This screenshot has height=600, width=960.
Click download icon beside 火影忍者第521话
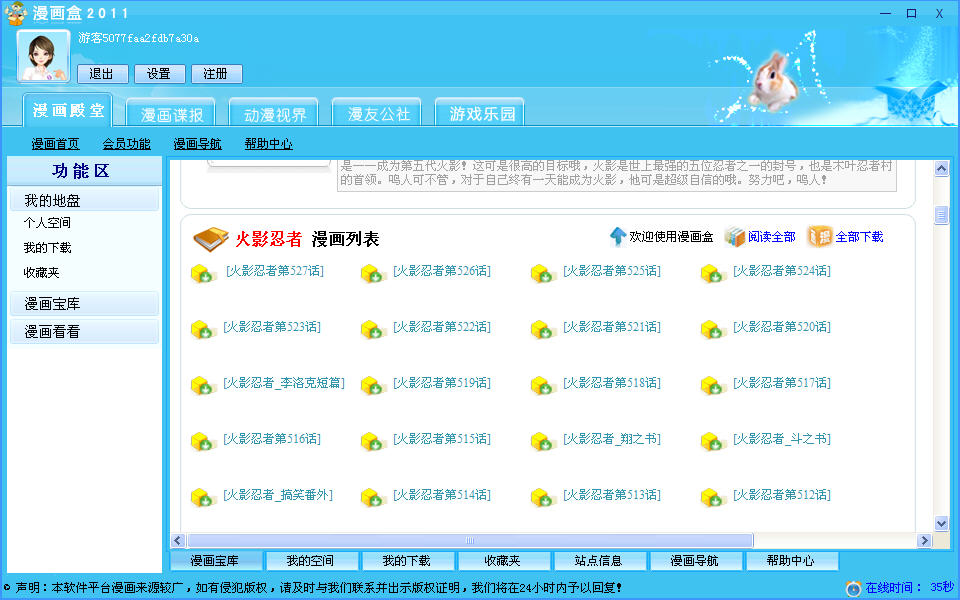click(x=544, y=329)
